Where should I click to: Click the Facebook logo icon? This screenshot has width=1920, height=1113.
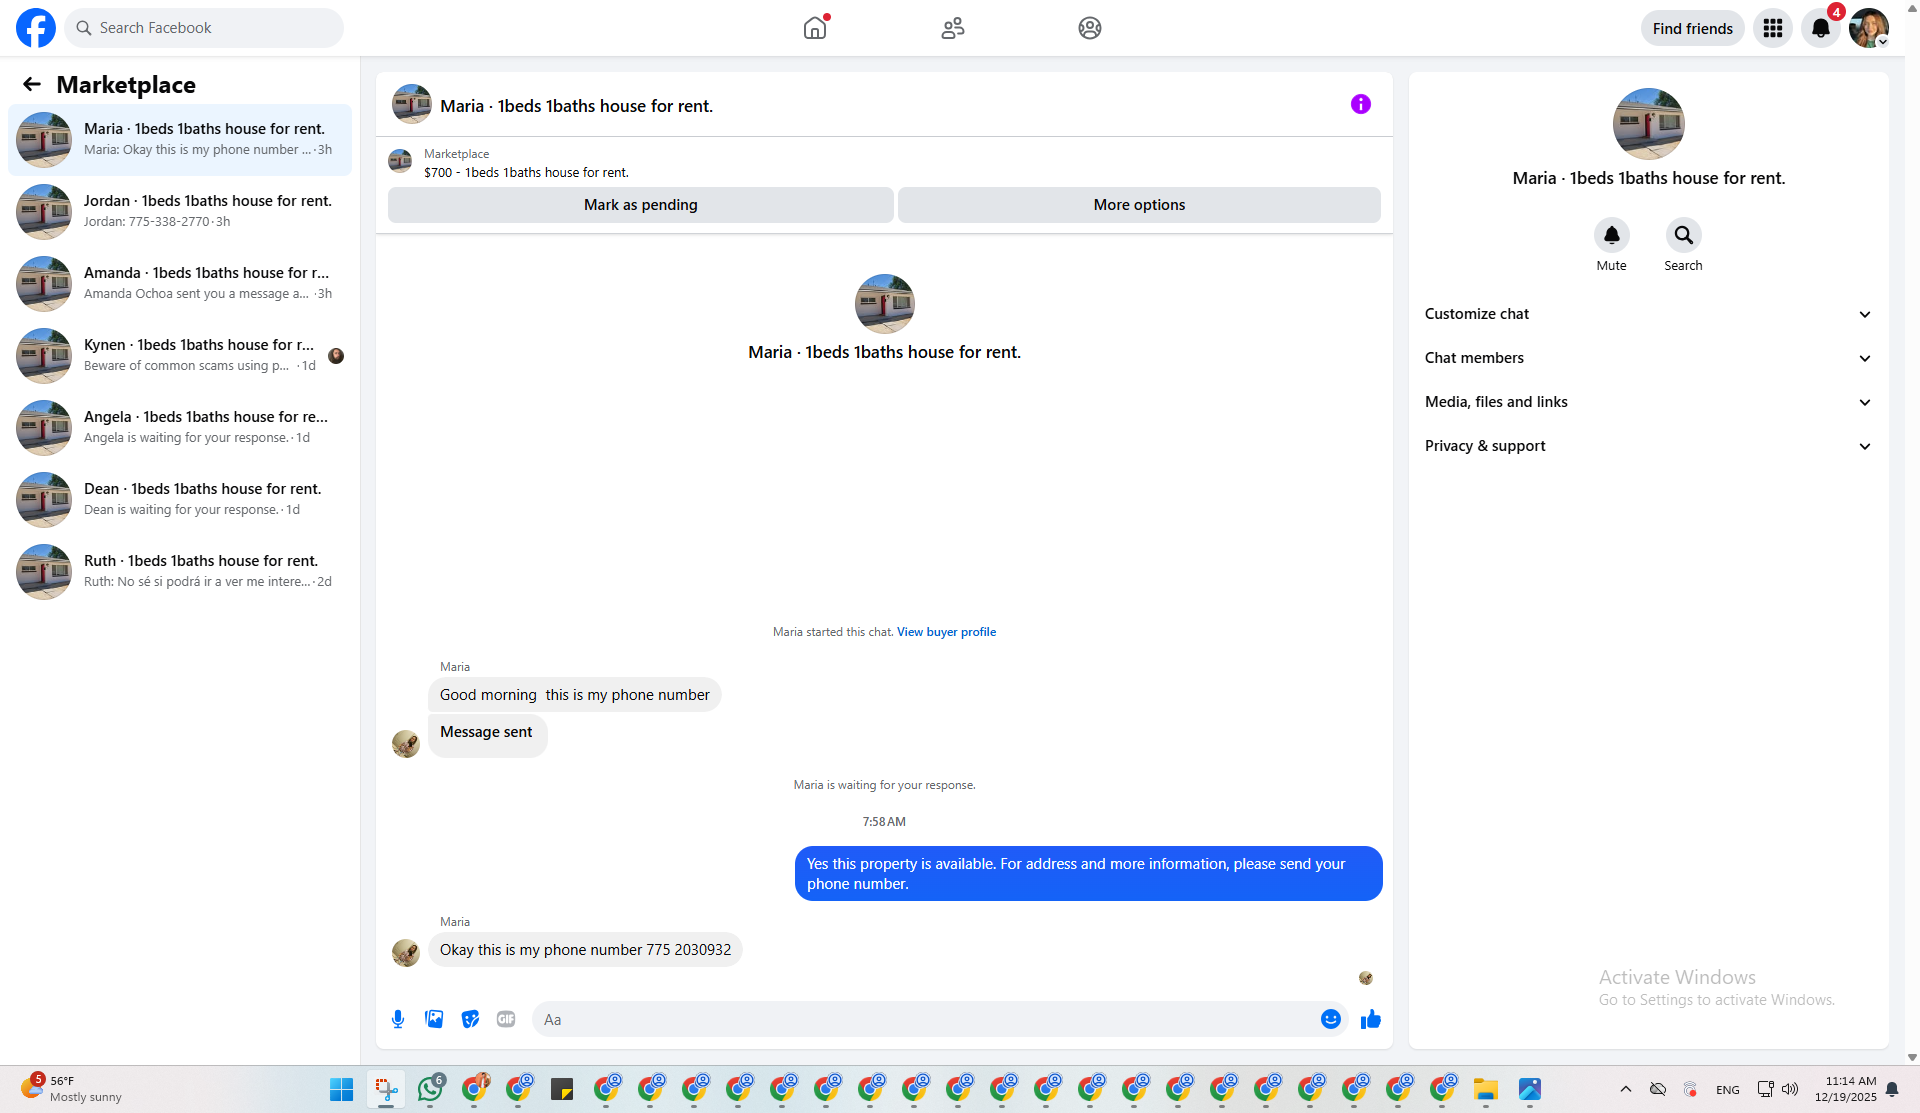click(36, 28)
